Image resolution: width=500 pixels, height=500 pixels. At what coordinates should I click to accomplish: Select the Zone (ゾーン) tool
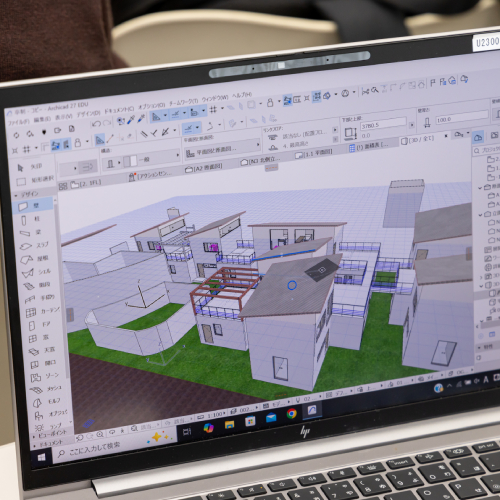(x=44, y=376)
